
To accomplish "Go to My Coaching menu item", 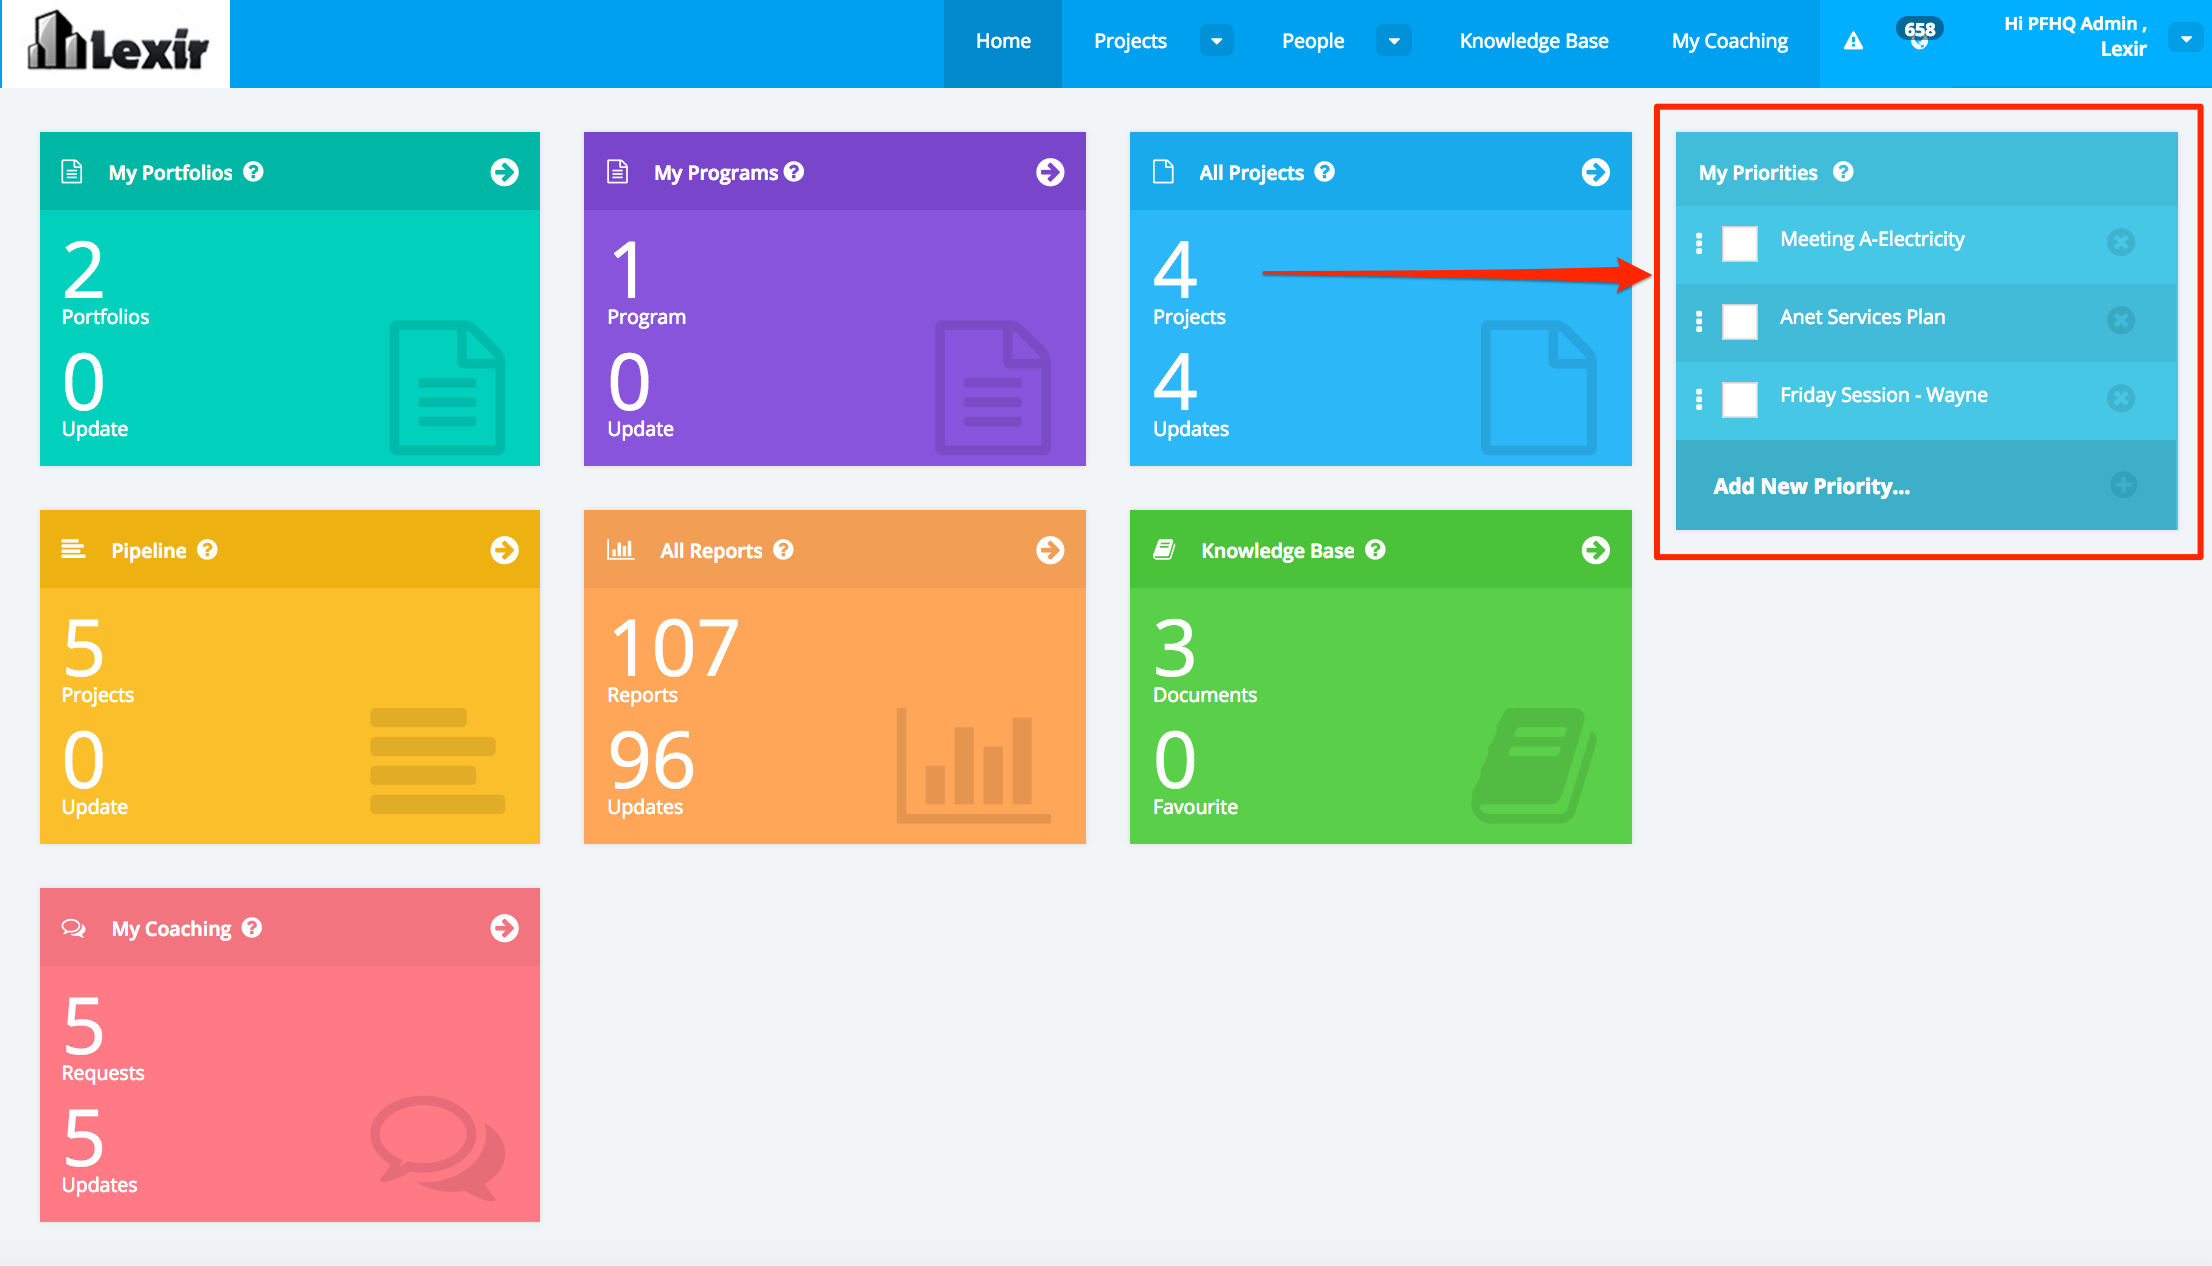I will click(x=1729, y=41).
